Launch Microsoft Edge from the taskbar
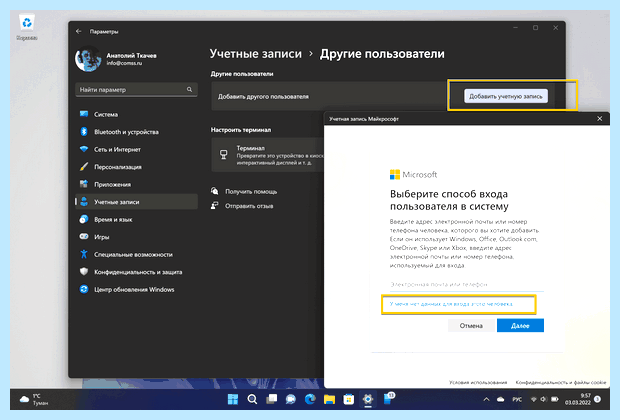Image resolution: width=620 pixels, height=420 pixels. (x=310, y=399)
